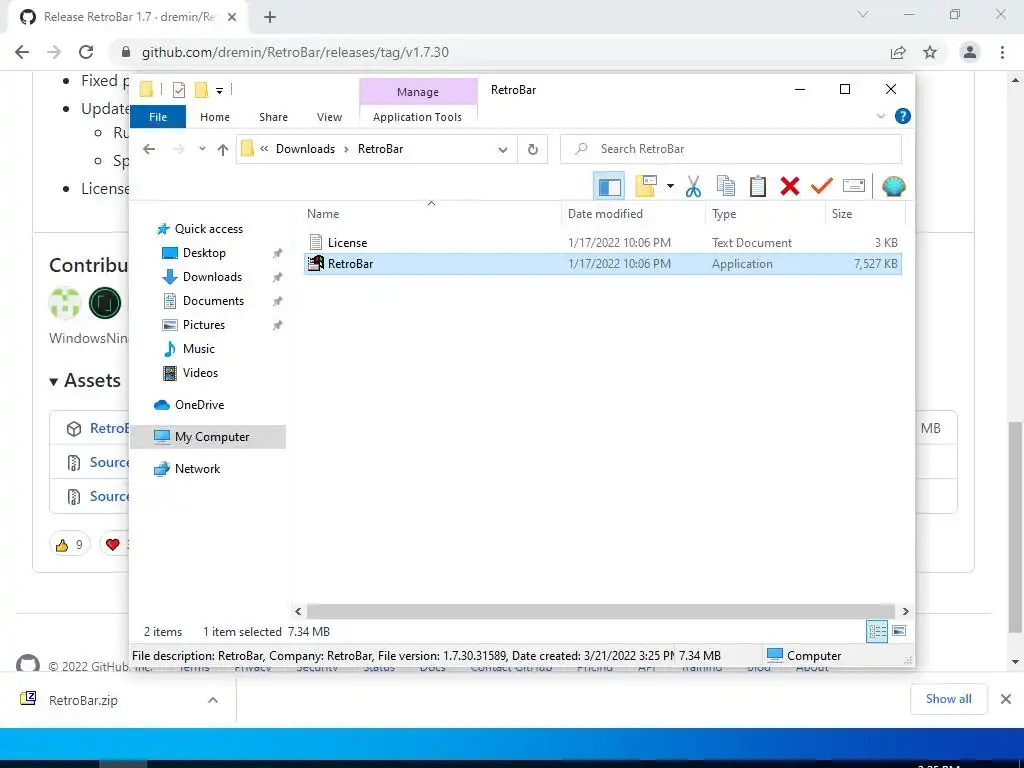Image resolution: width=1024 pixels, height=768 pixels.
Task: Click the orange checkmark Properties icon
Action: (822, 187)
